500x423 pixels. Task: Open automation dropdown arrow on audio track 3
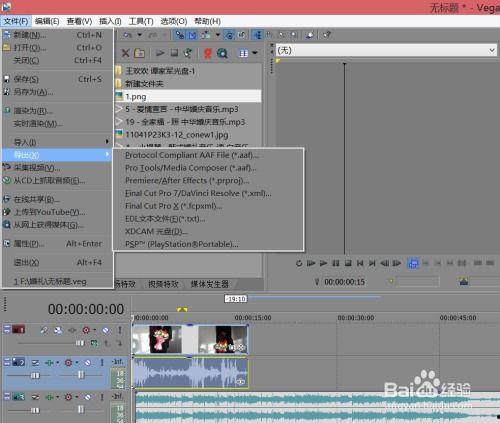[x=77, y=397]
